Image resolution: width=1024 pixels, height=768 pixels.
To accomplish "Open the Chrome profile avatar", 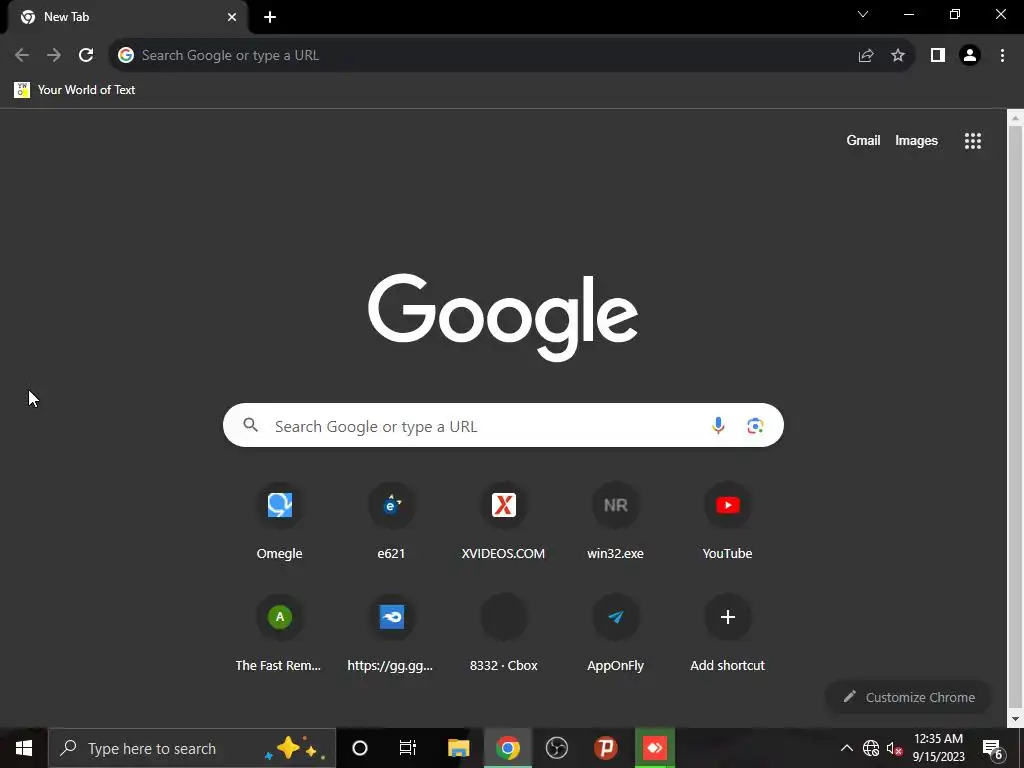I will coord(970,55).
